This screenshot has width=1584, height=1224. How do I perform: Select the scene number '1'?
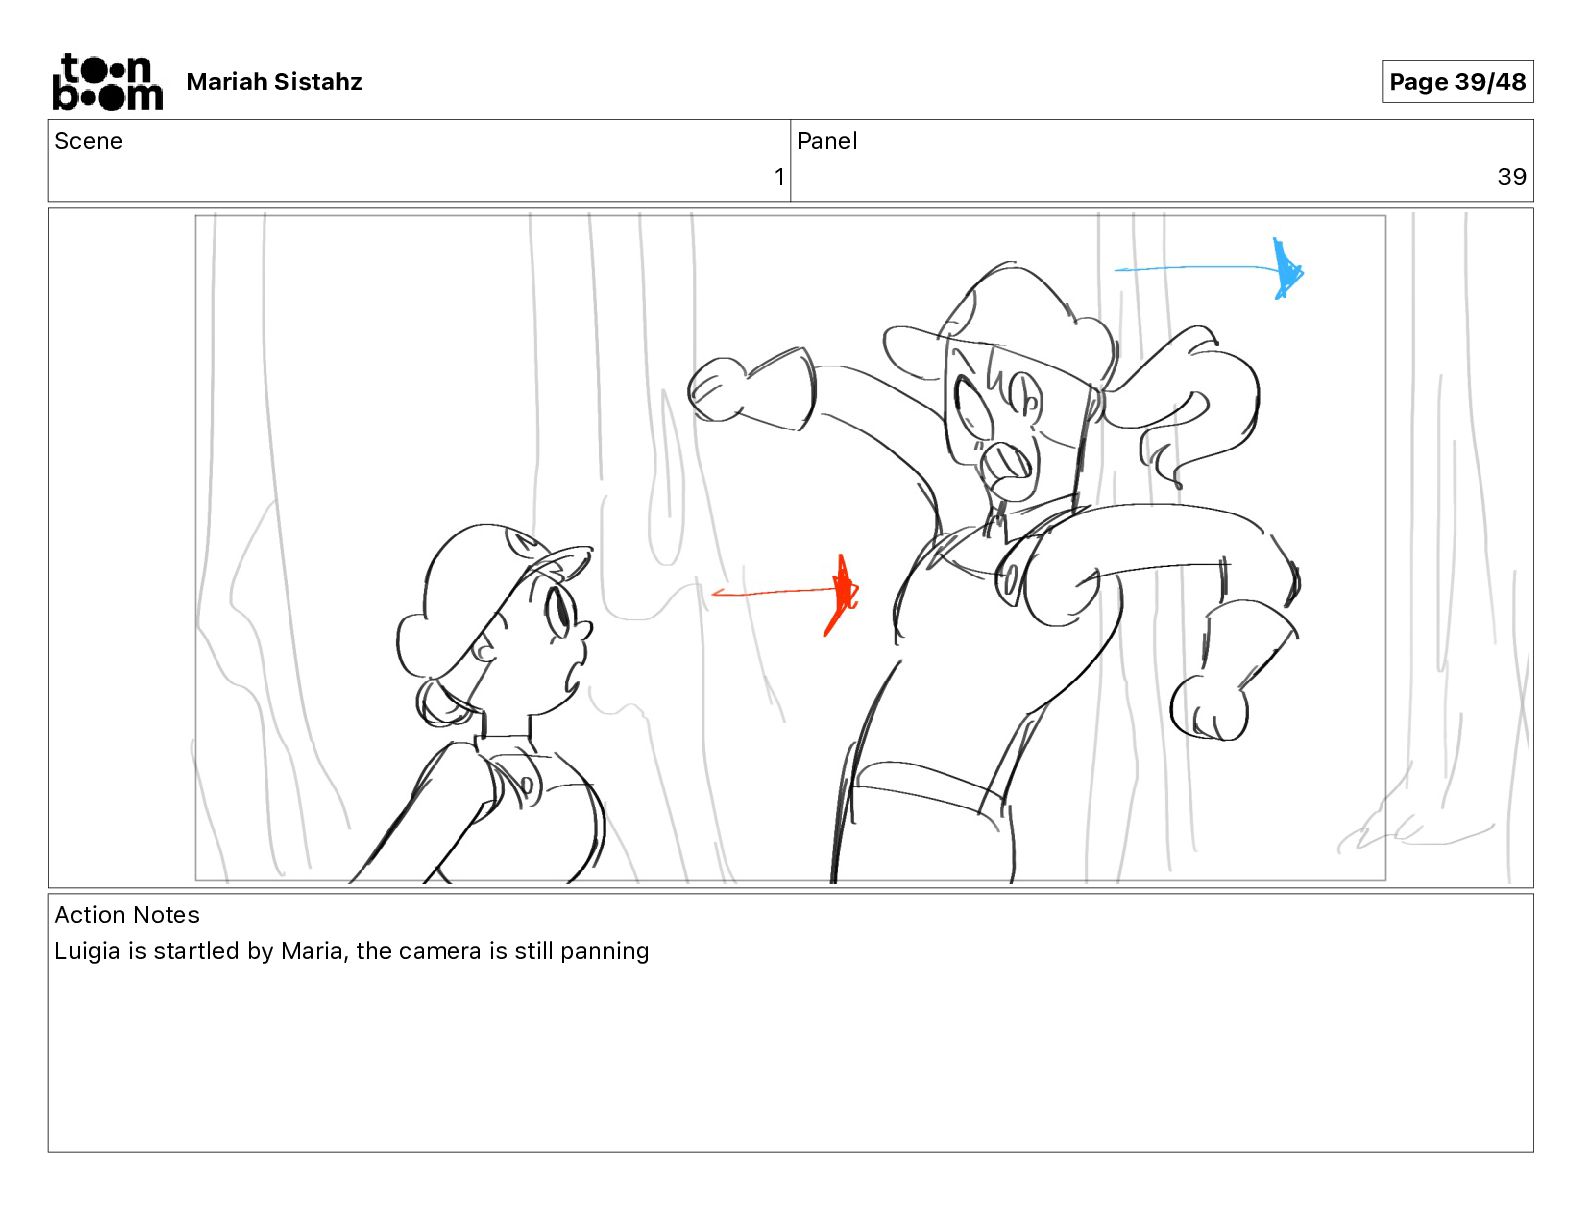pyautogui.click(x=779, y=177)
